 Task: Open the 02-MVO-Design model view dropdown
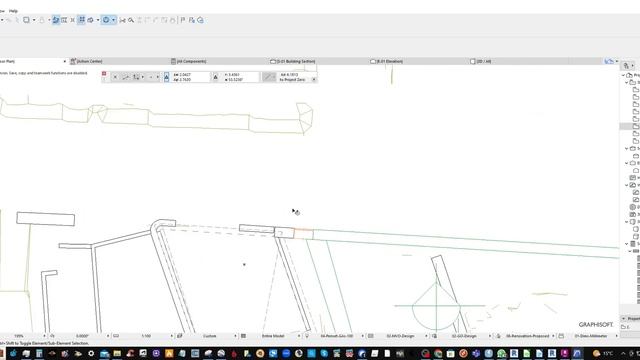[x=426, y=336]
